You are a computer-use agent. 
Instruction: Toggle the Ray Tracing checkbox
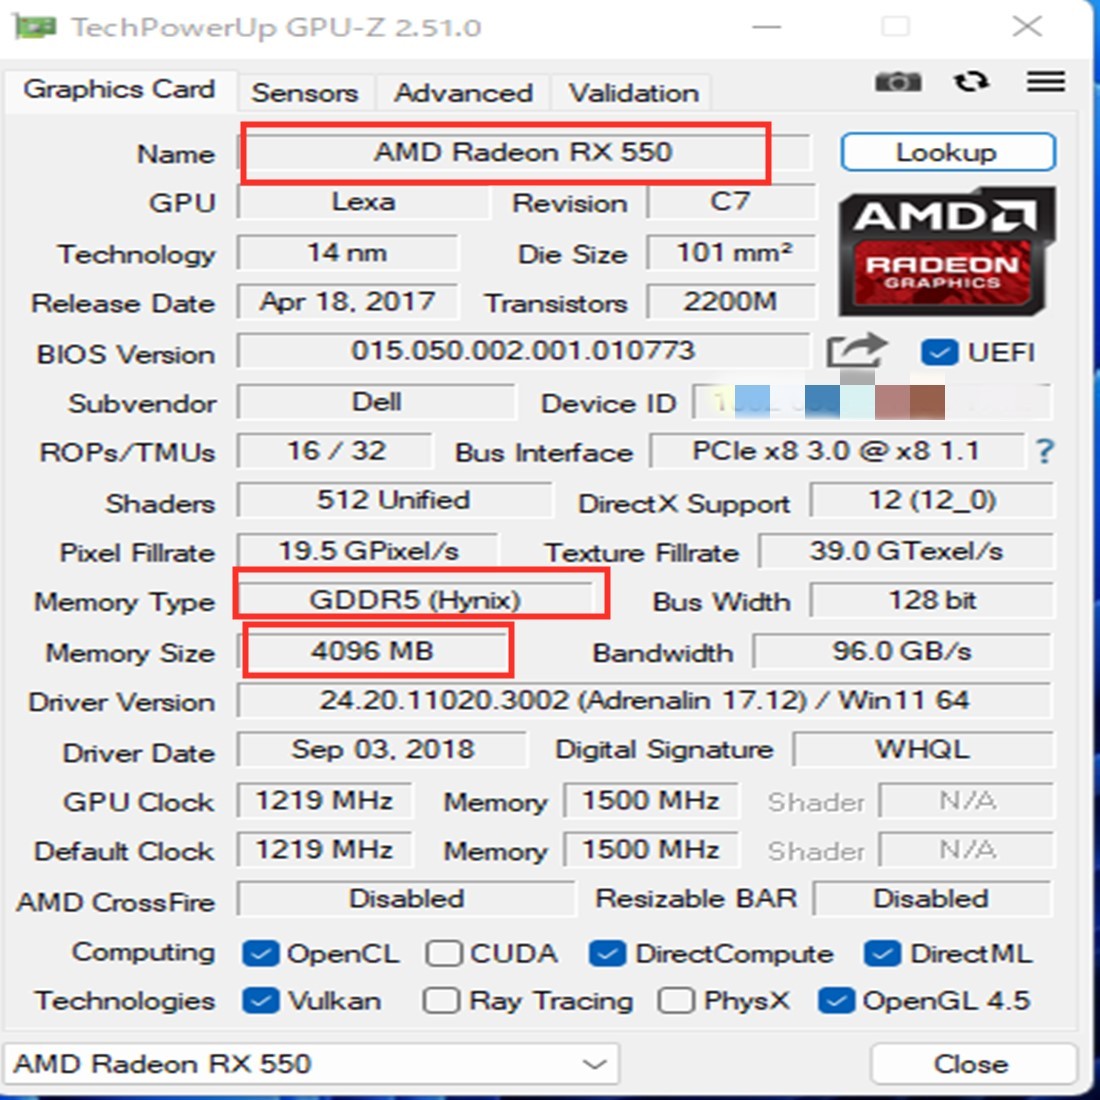click(441, 1001)
